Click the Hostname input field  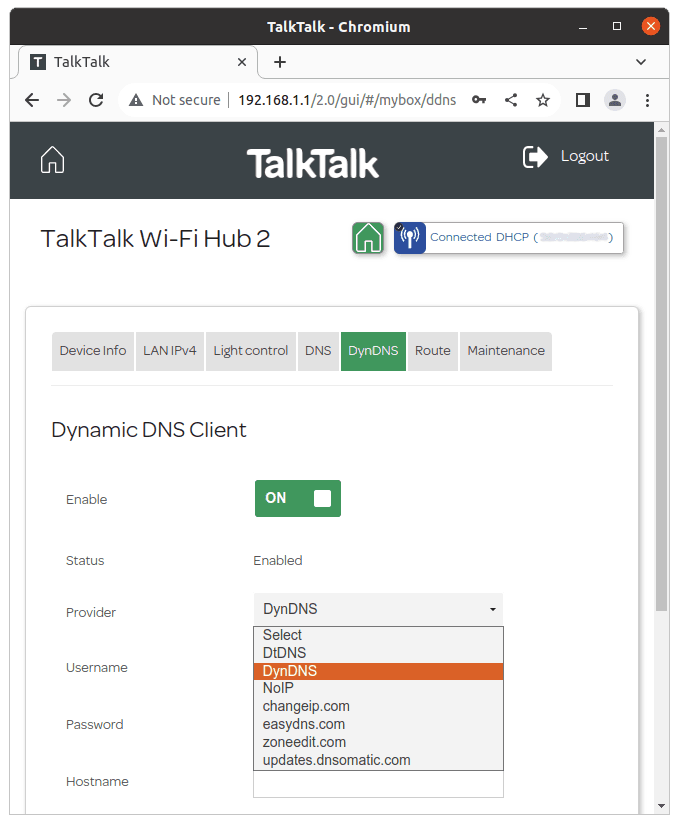click(378, 784)
